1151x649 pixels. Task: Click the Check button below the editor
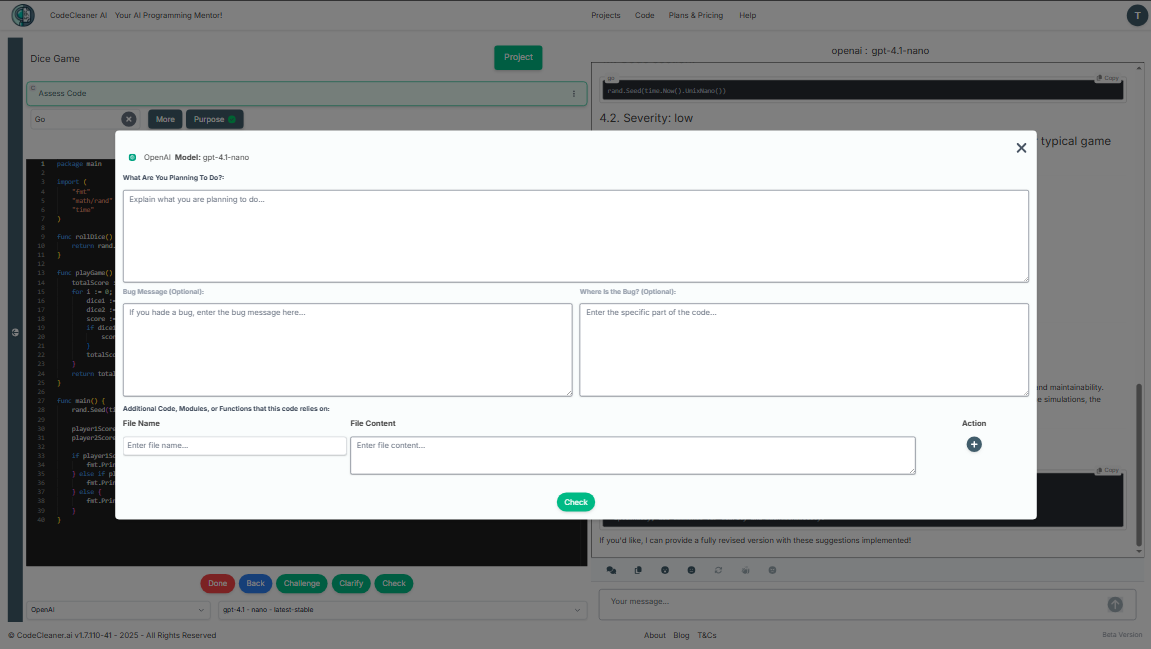click(393, 584)
